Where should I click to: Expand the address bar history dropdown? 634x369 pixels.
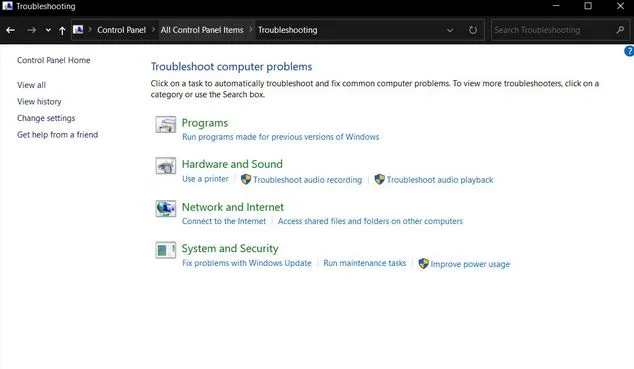[450, 30]
